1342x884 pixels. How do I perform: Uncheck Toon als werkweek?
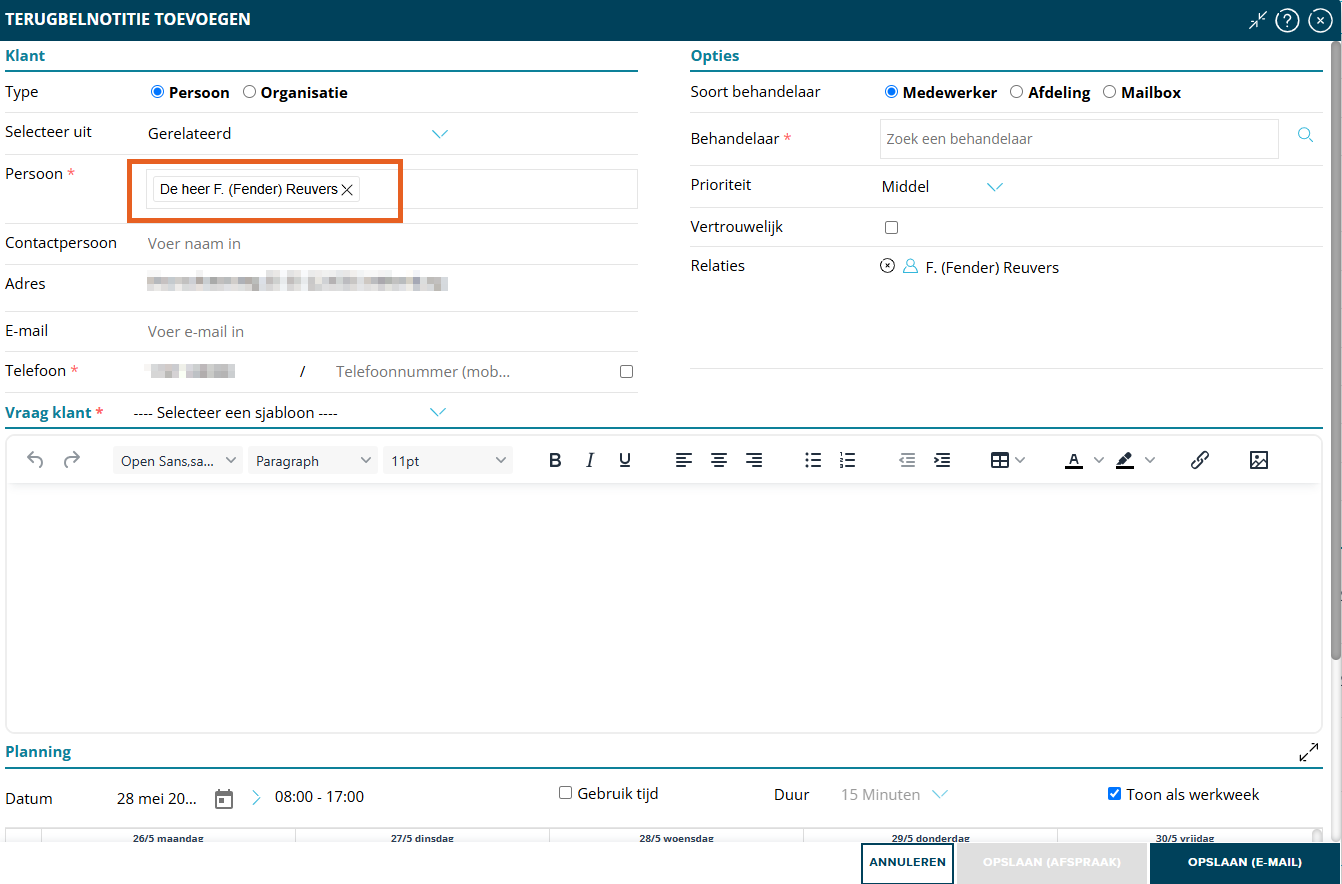coord(1114,794)
